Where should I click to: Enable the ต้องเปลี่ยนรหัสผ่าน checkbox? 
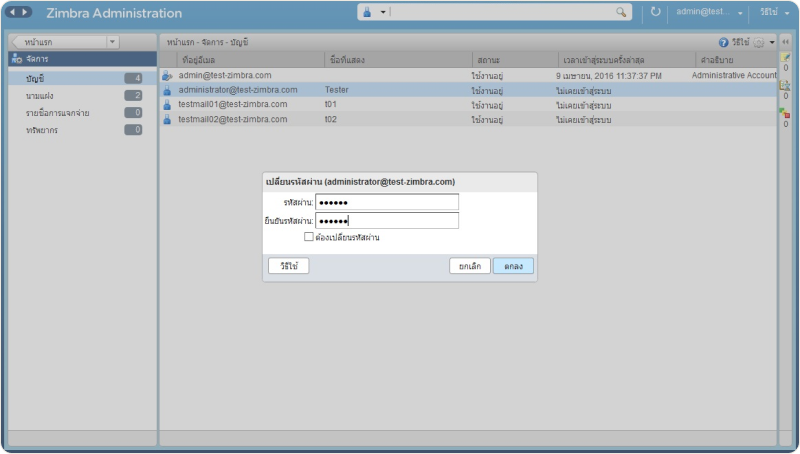(x=309, y=237)
